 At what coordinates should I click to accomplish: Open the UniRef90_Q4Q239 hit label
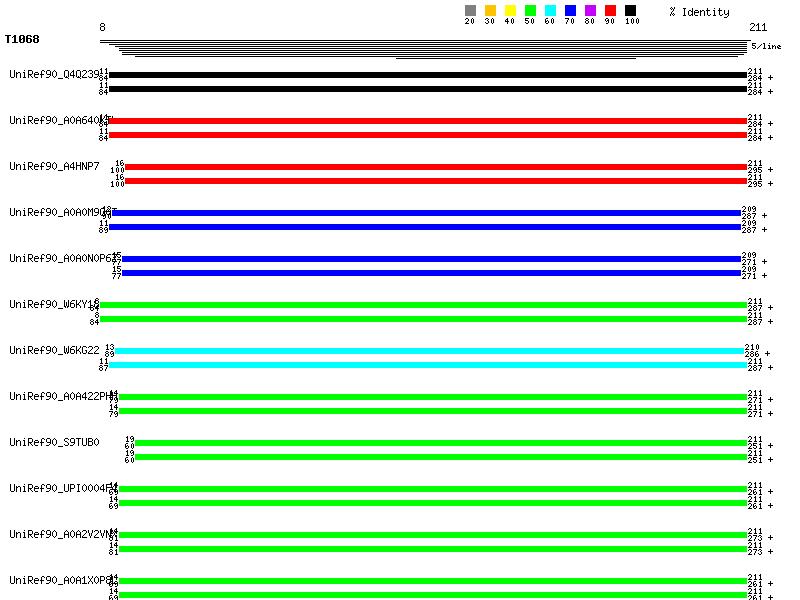[x=55, y=74]
